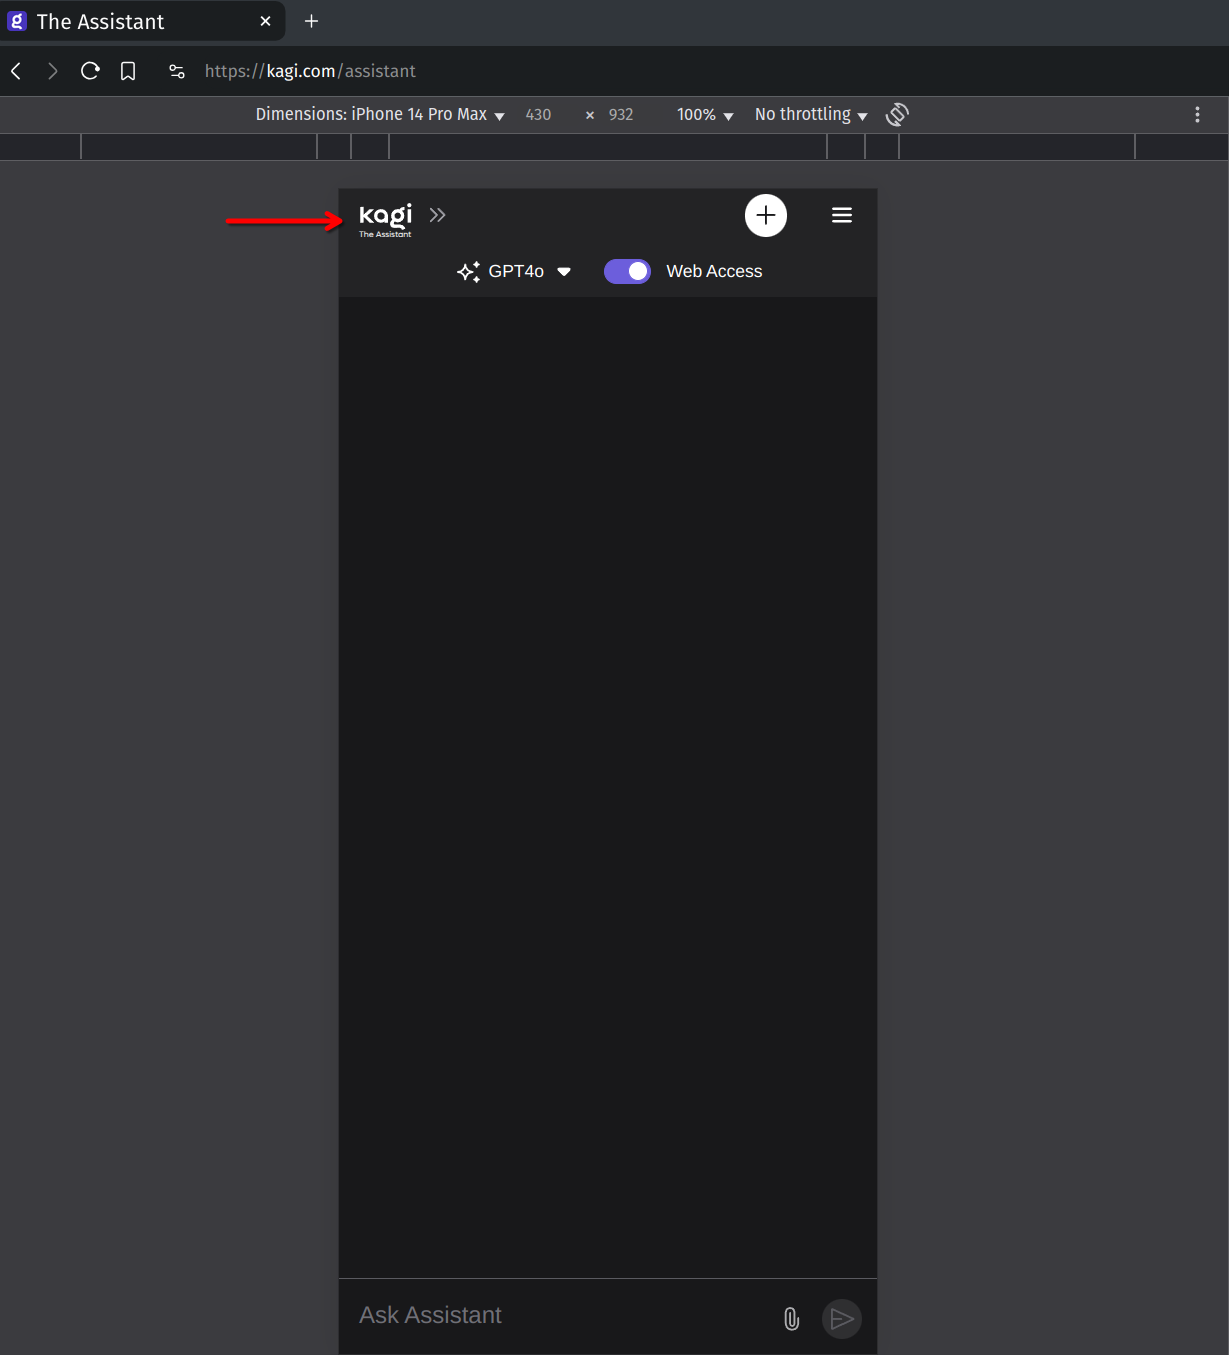Viewport: 1229px width, 1355px height.
Task: Click the send message arrow button
Action: tap(841, 1319)
